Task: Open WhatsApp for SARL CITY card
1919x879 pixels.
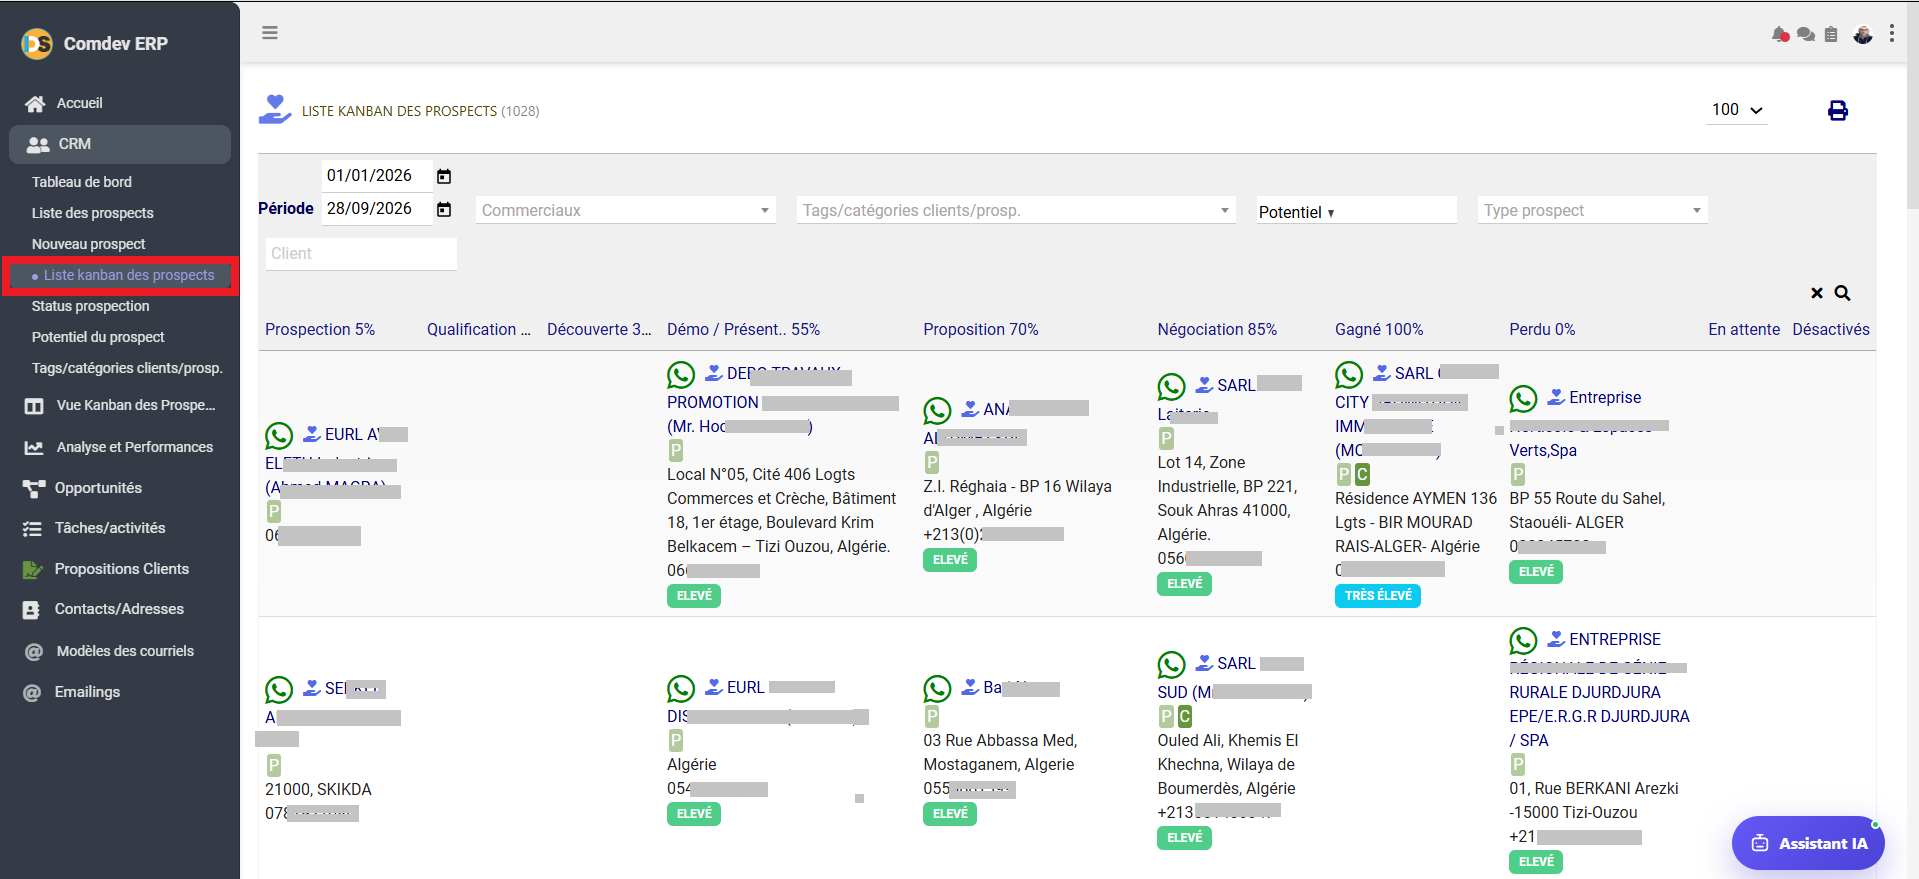Action: pyautogui.click(x=1349, y=375)
